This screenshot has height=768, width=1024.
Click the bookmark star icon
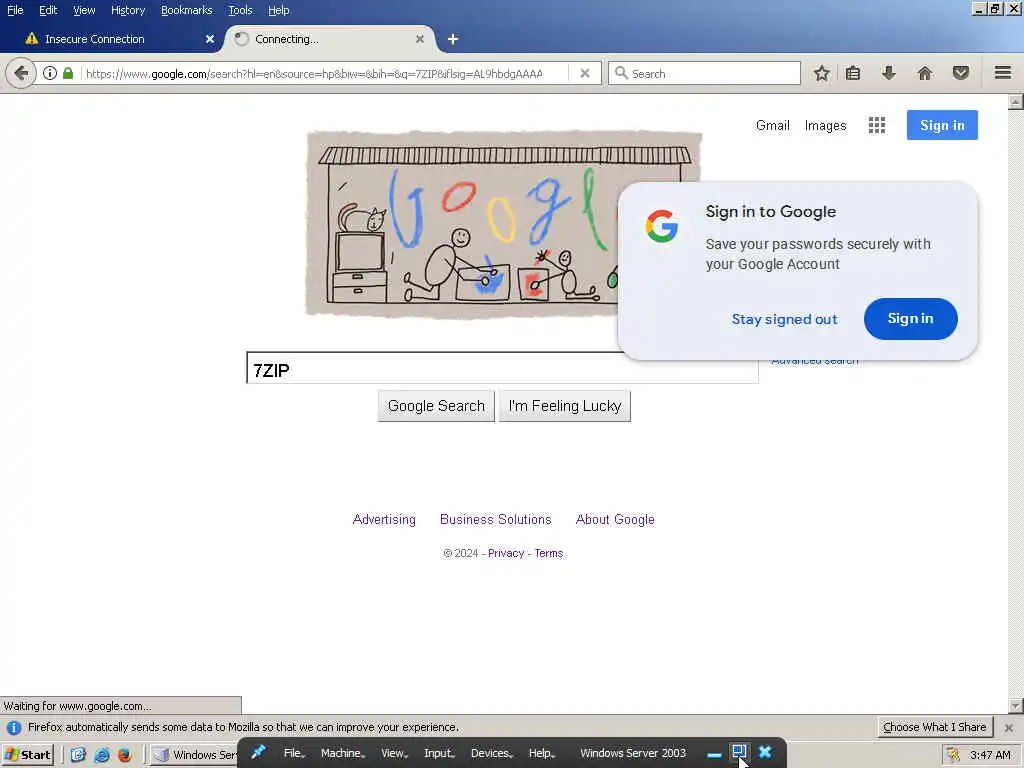point(822,73)
